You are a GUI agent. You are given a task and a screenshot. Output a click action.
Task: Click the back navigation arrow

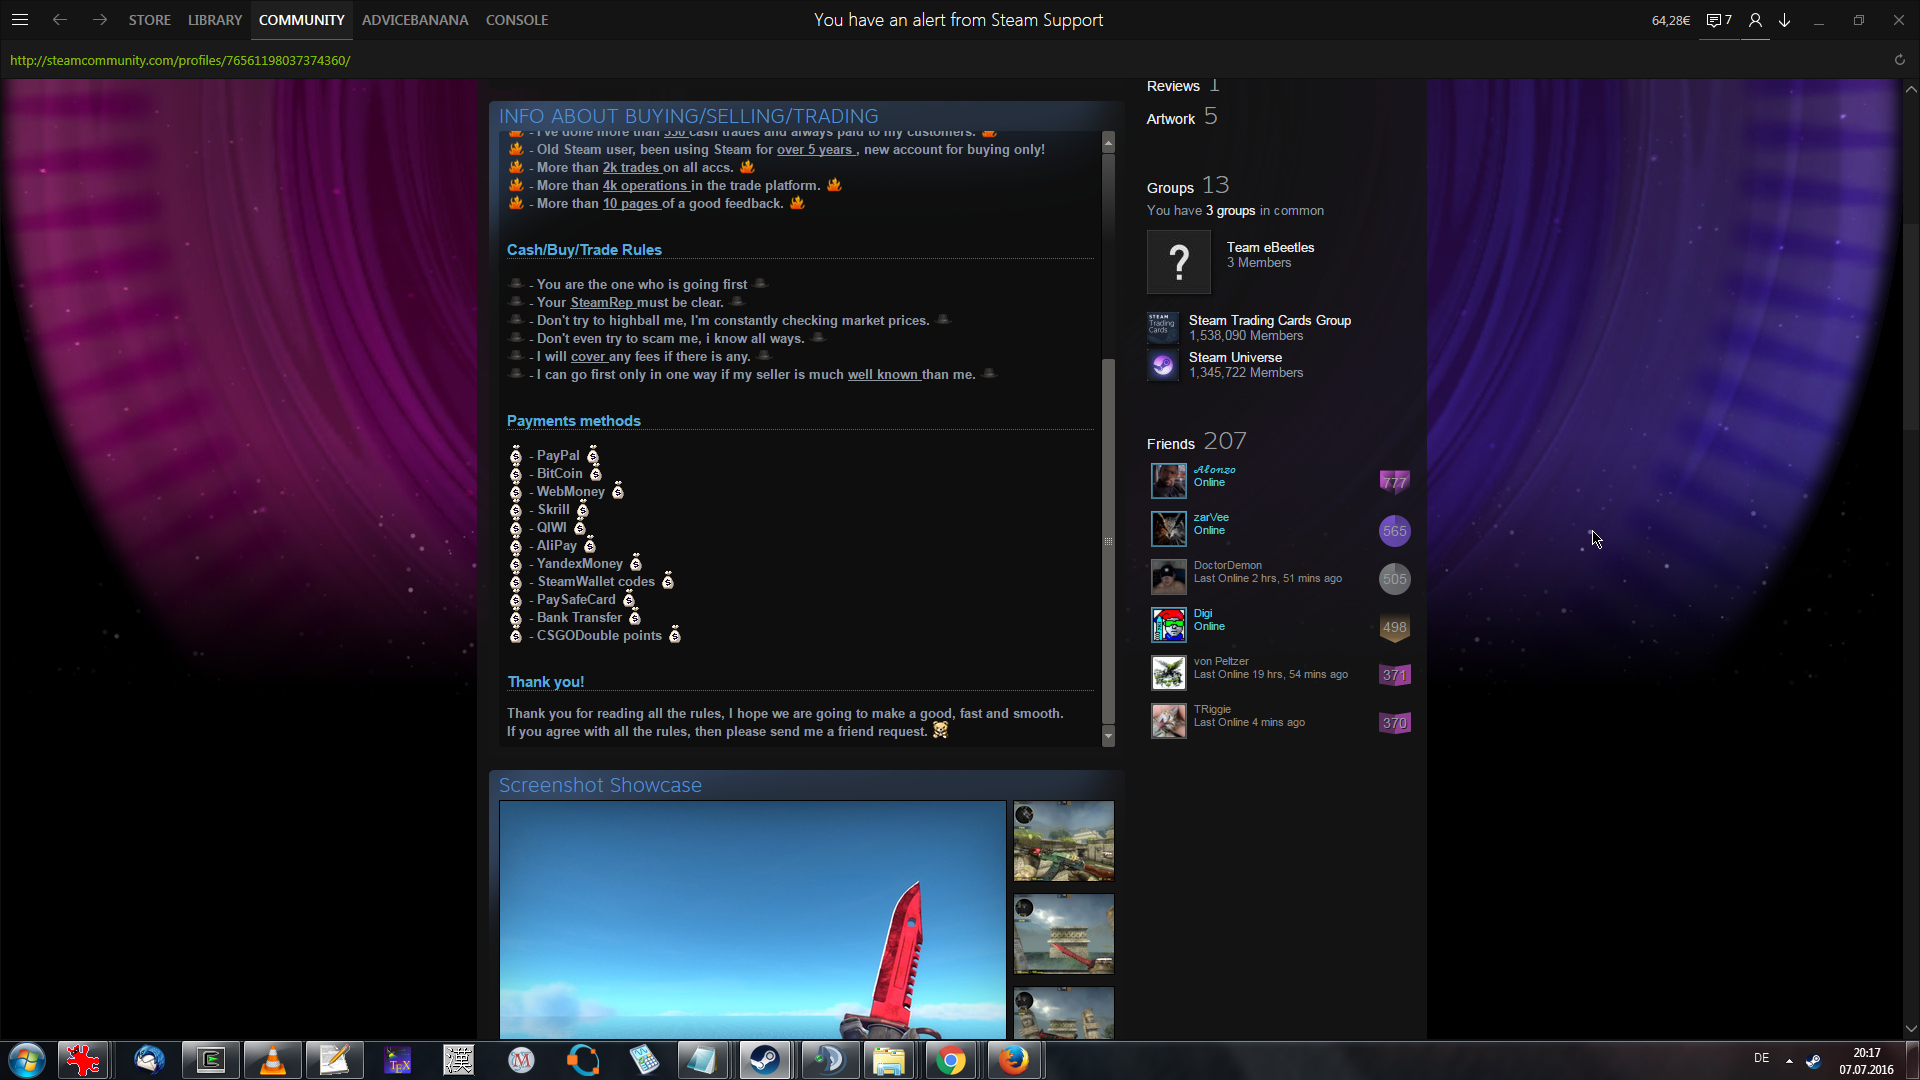60,20
